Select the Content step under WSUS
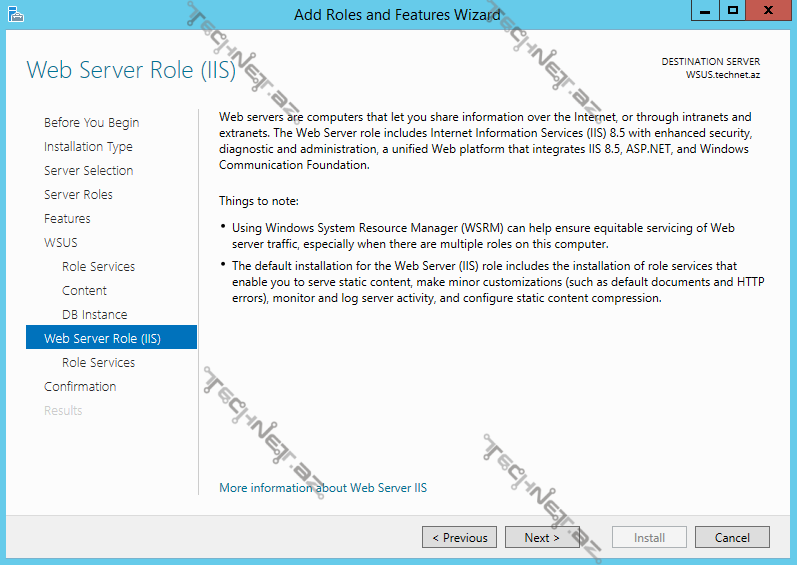 click(84, 291)
